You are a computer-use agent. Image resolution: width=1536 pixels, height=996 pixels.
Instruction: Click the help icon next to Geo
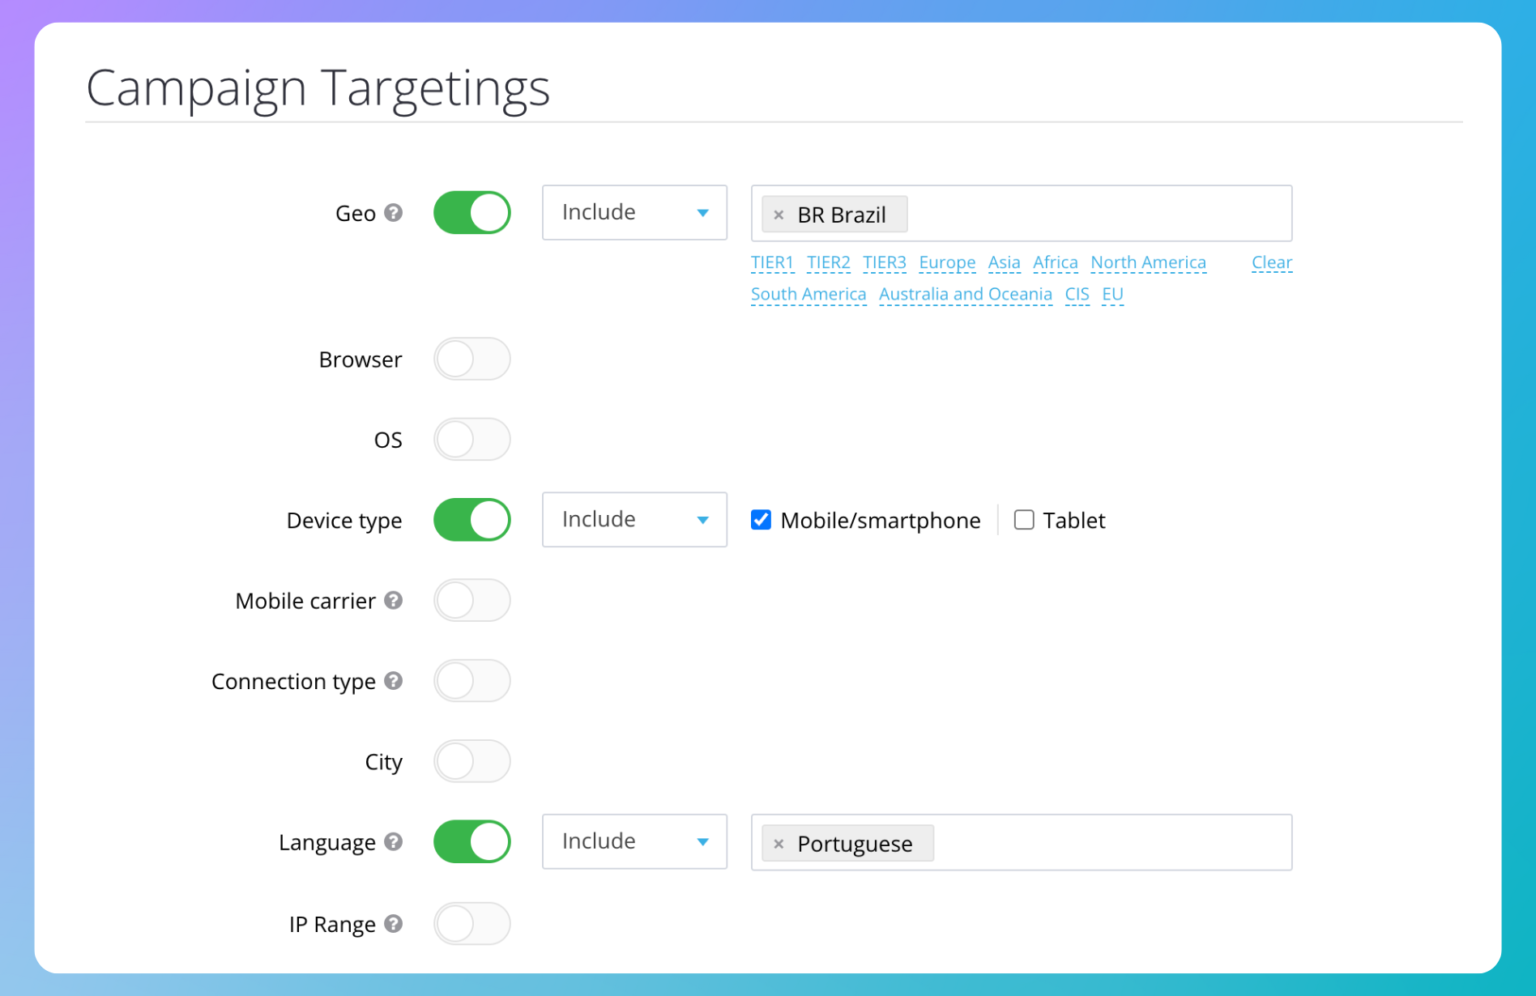click(x=393, y=213)
